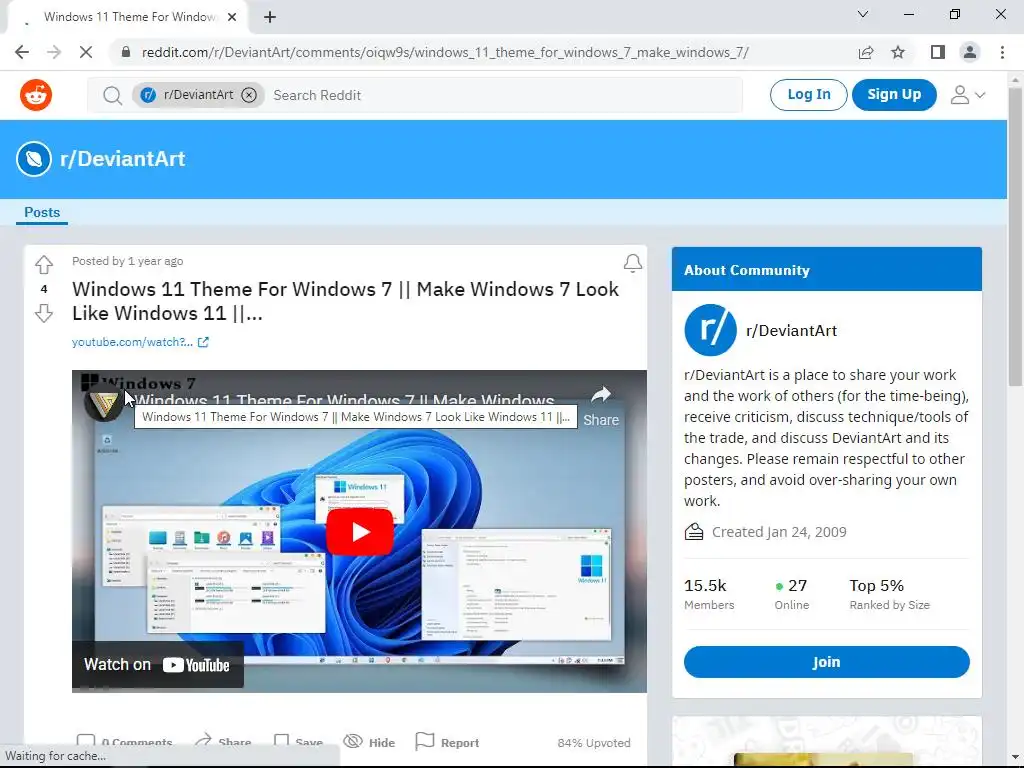Click the 84% Upvoted text
Viewport: 1024px width, 768px height.
coord(594,743)
